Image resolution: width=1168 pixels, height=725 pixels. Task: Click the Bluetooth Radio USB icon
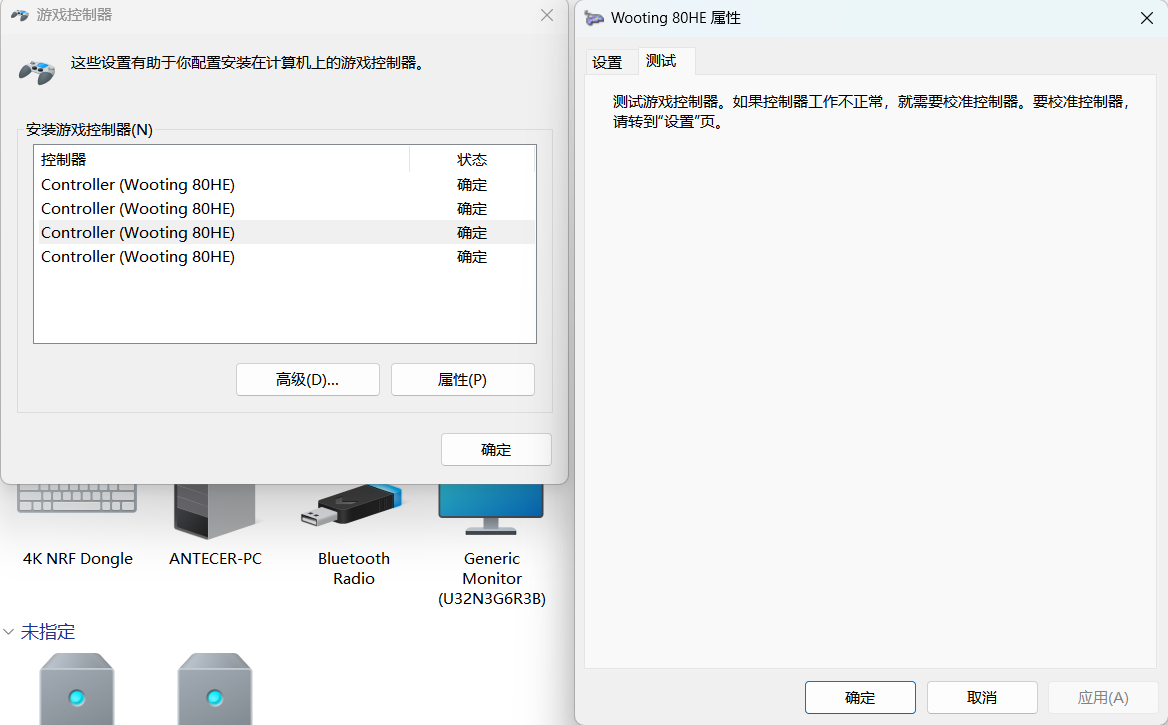(x=352, y=505)
